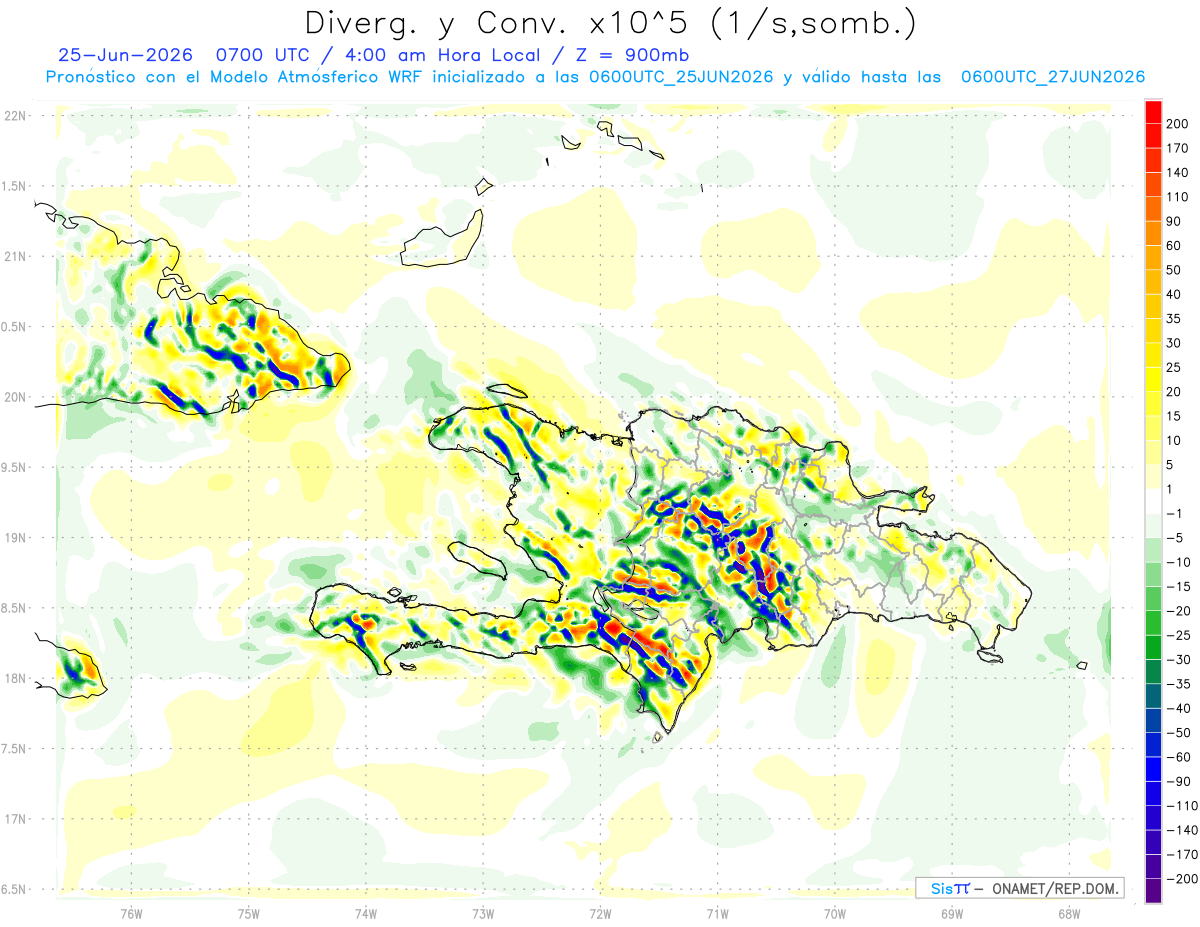Pick the bottommost dark purple colorbar swatch
Image resolution: width=1200 pixels, height=927 pixels.
pos(1153,890)
